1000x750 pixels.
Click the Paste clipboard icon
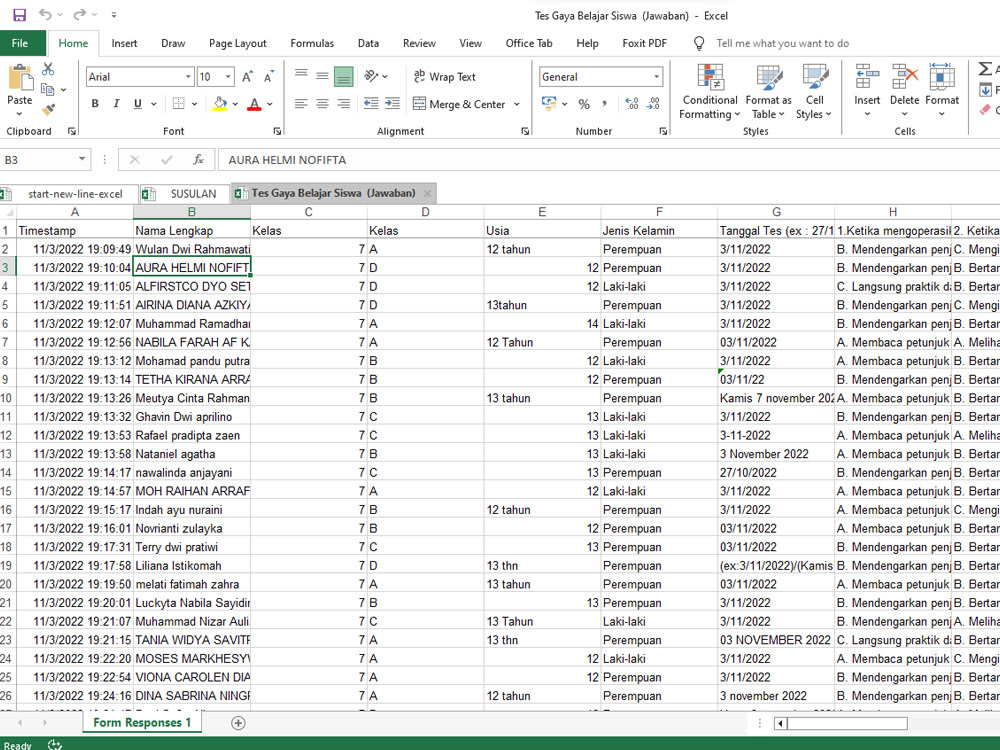coord(20,78)
